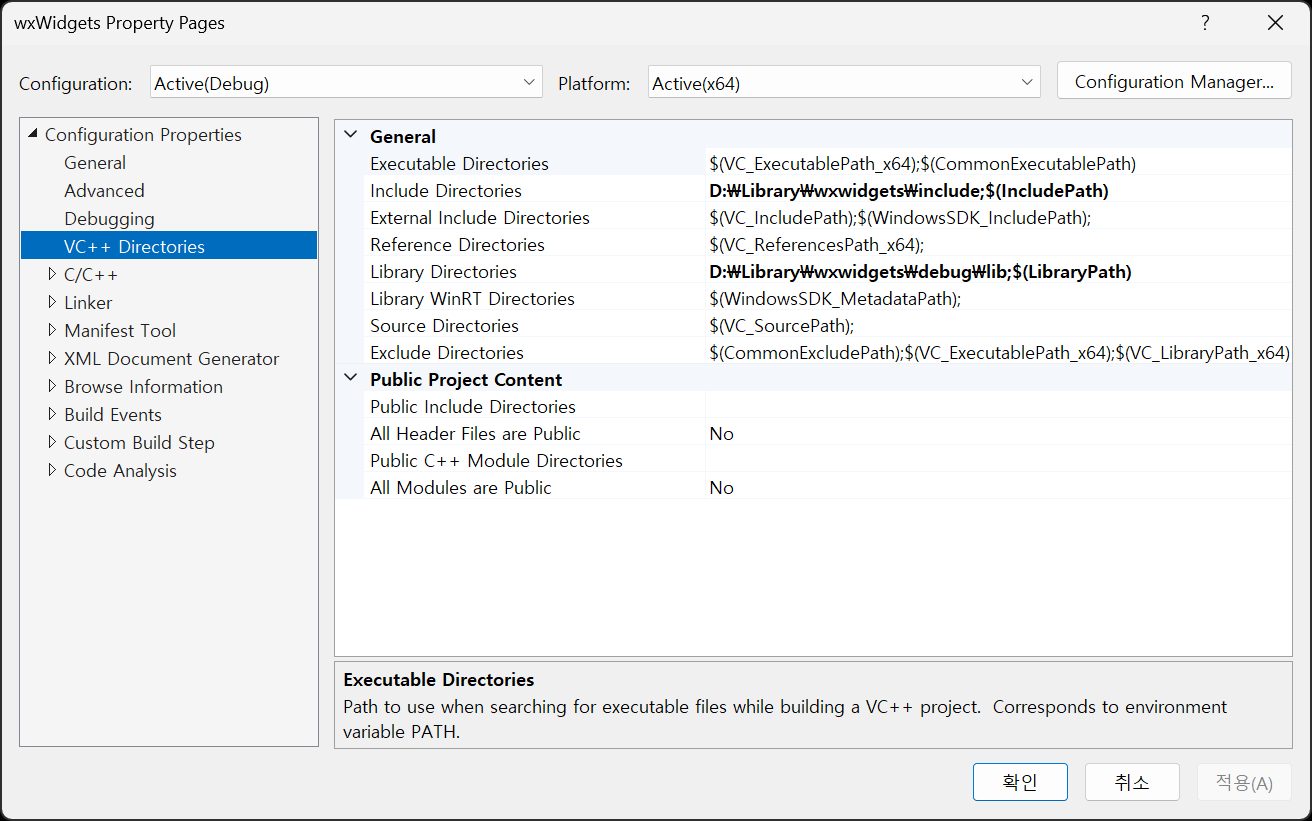1312x821 pixels.
Task: Select the Public Include Directories property name
Action: point(473,406)
